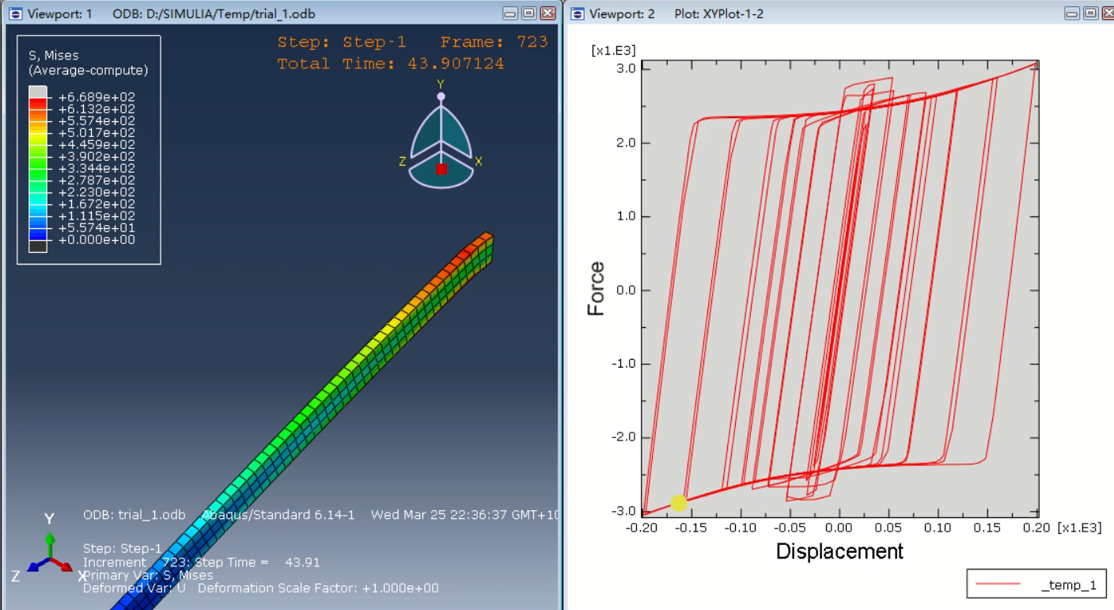Select the X axis on the orientation triad
This screenshot has height=610, width=1114.
(x=478, y=160)
